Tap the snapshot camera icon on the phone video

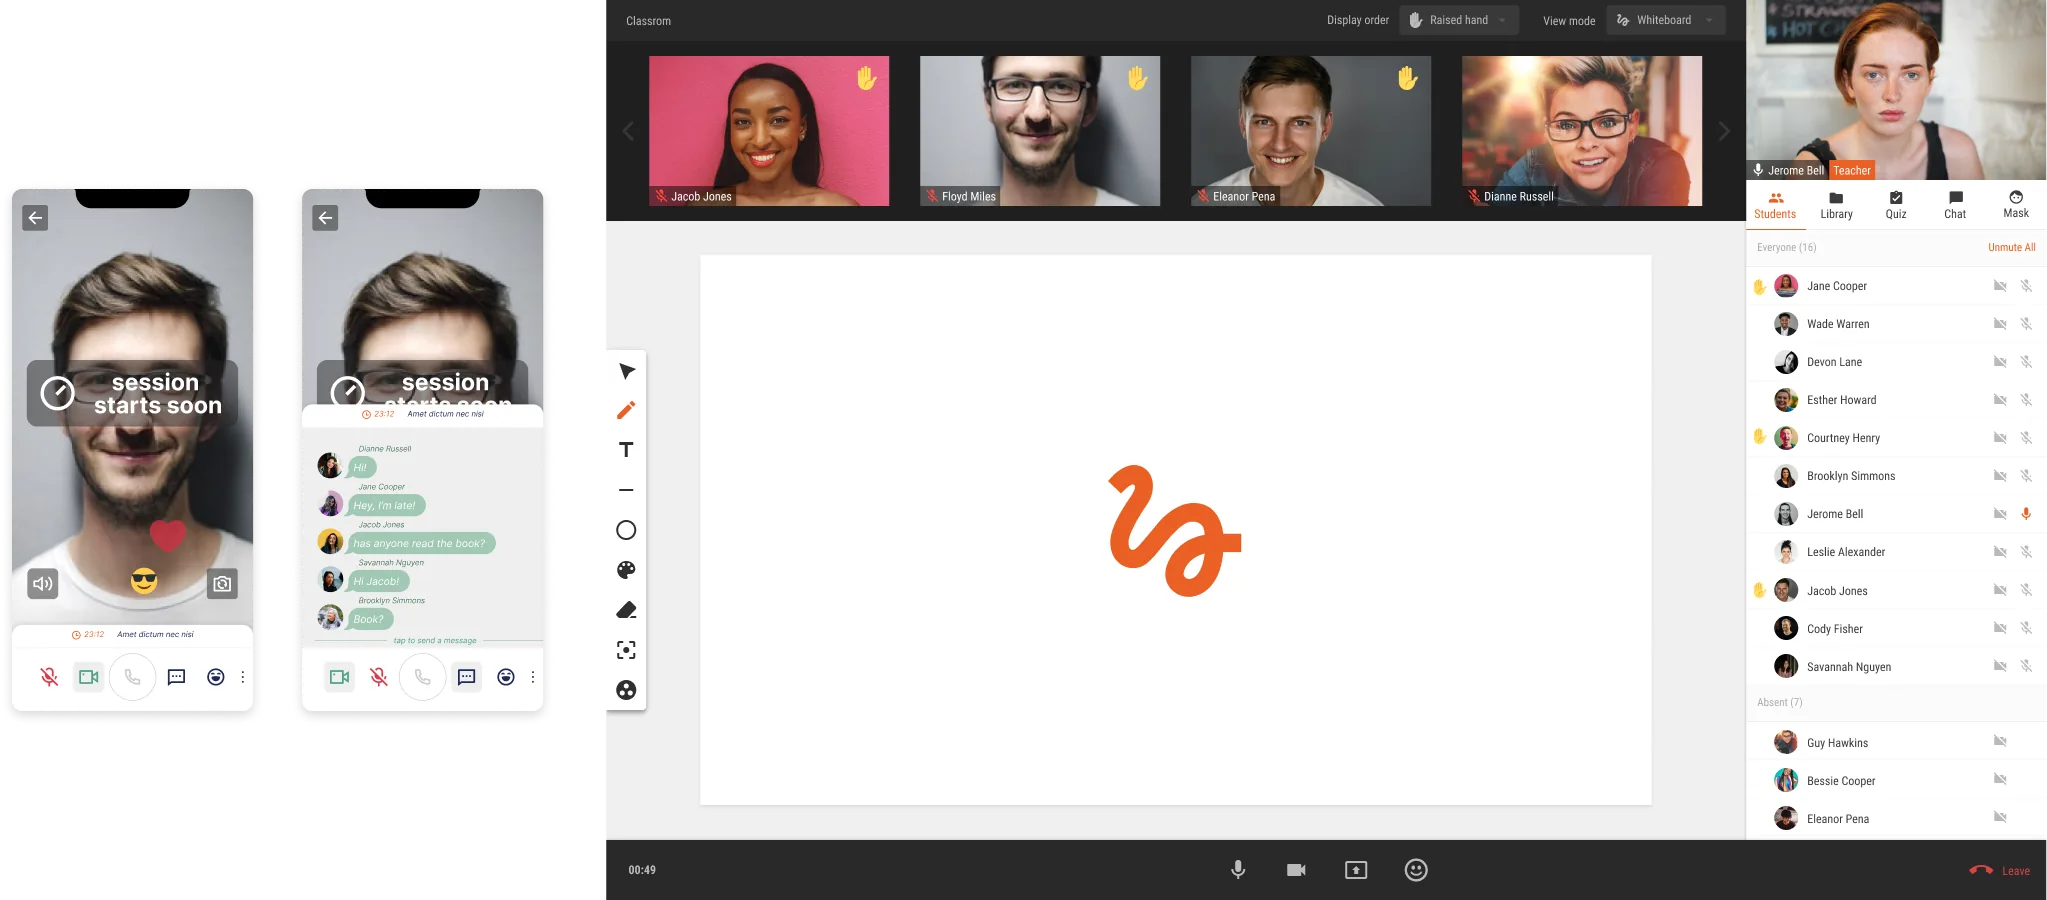[222, 584]
